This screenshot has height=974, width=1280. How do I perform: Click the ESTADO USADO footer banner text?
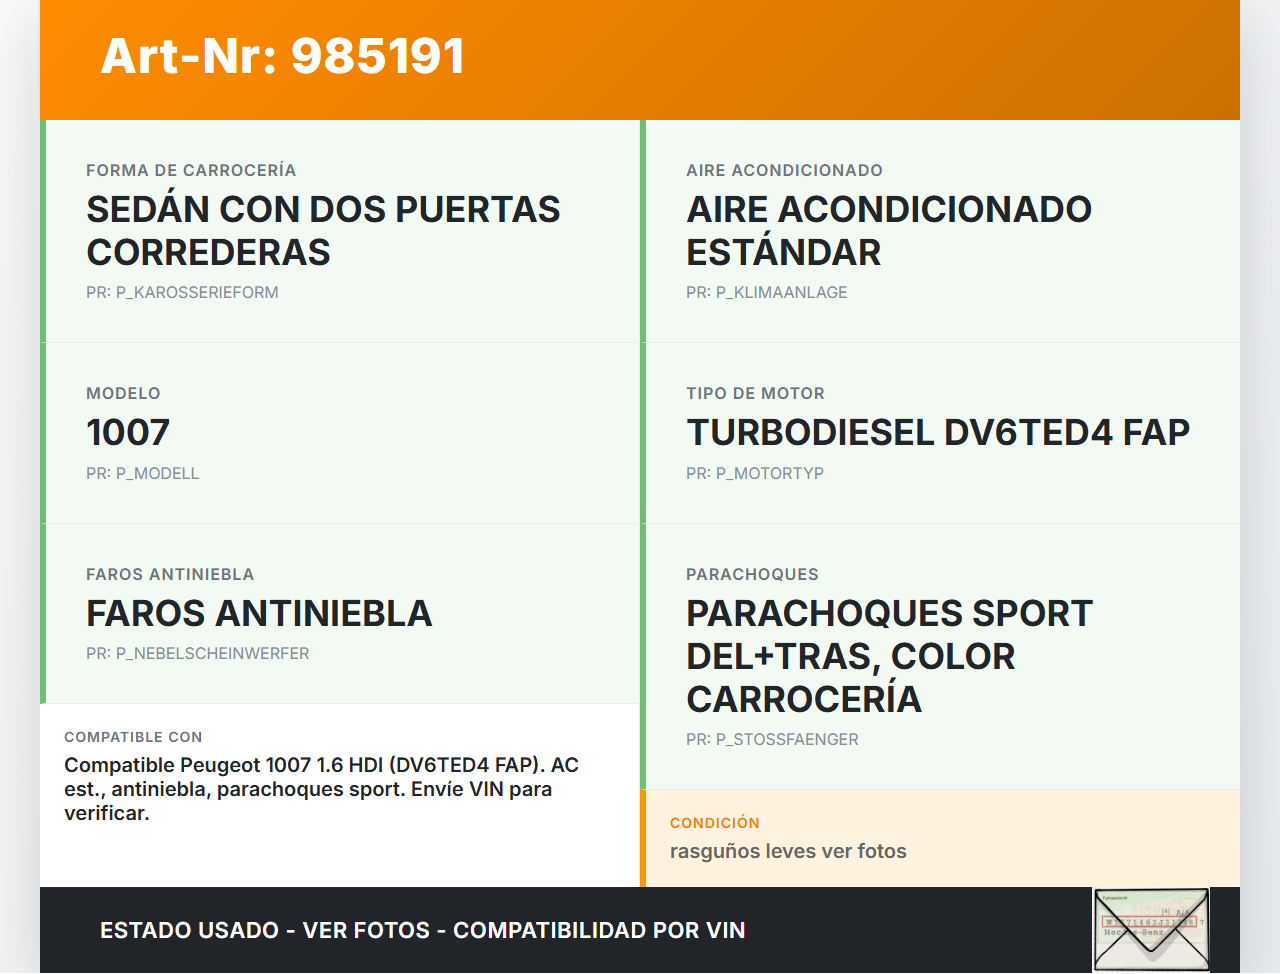click(422, 931)
